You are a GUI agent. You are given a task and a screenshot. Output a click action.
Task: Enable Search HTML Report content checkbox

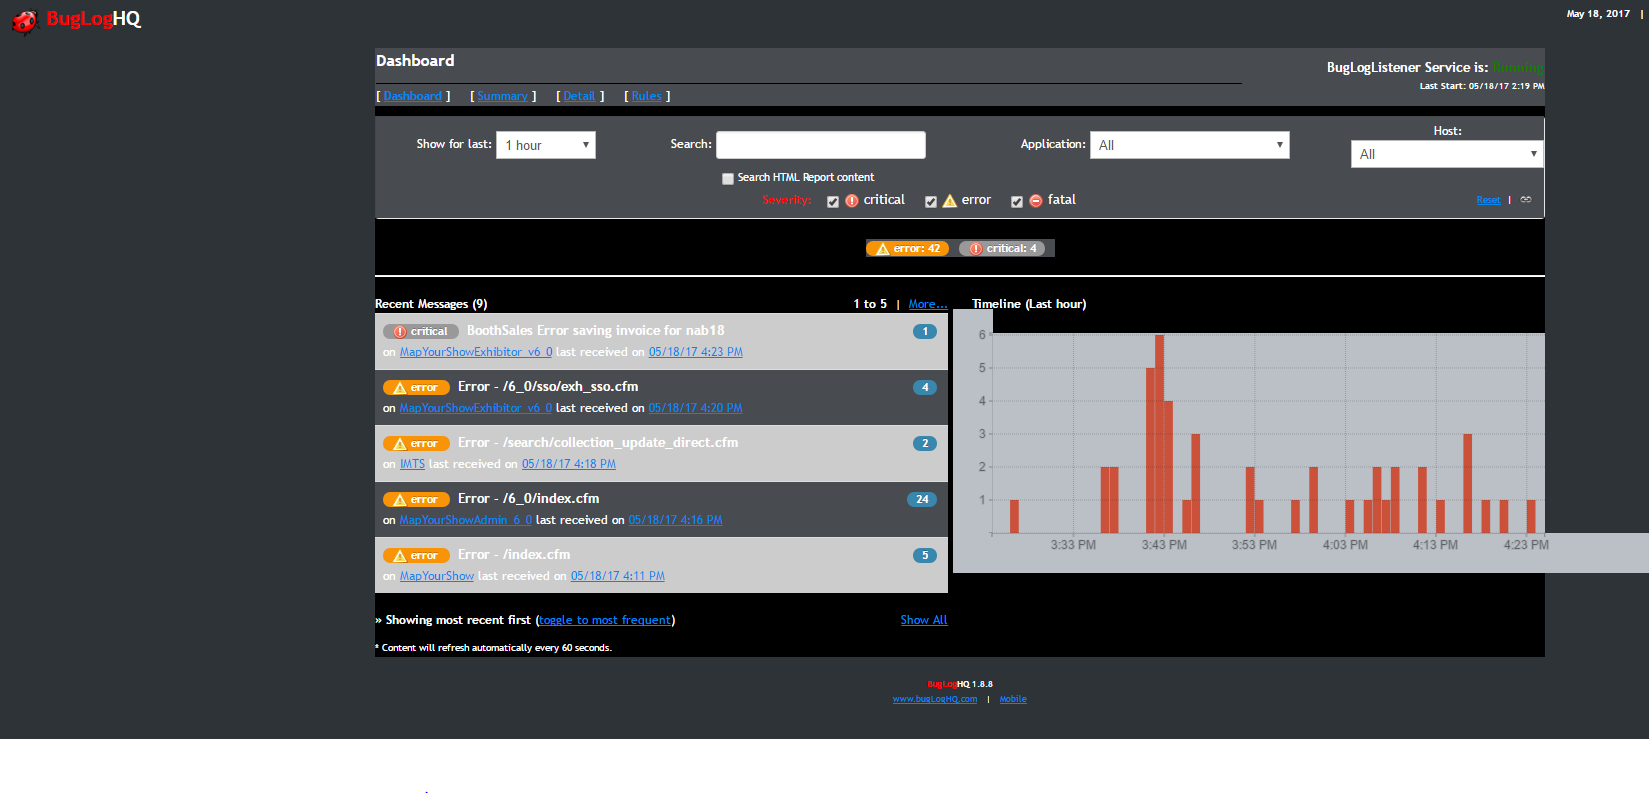click(728, 179)
